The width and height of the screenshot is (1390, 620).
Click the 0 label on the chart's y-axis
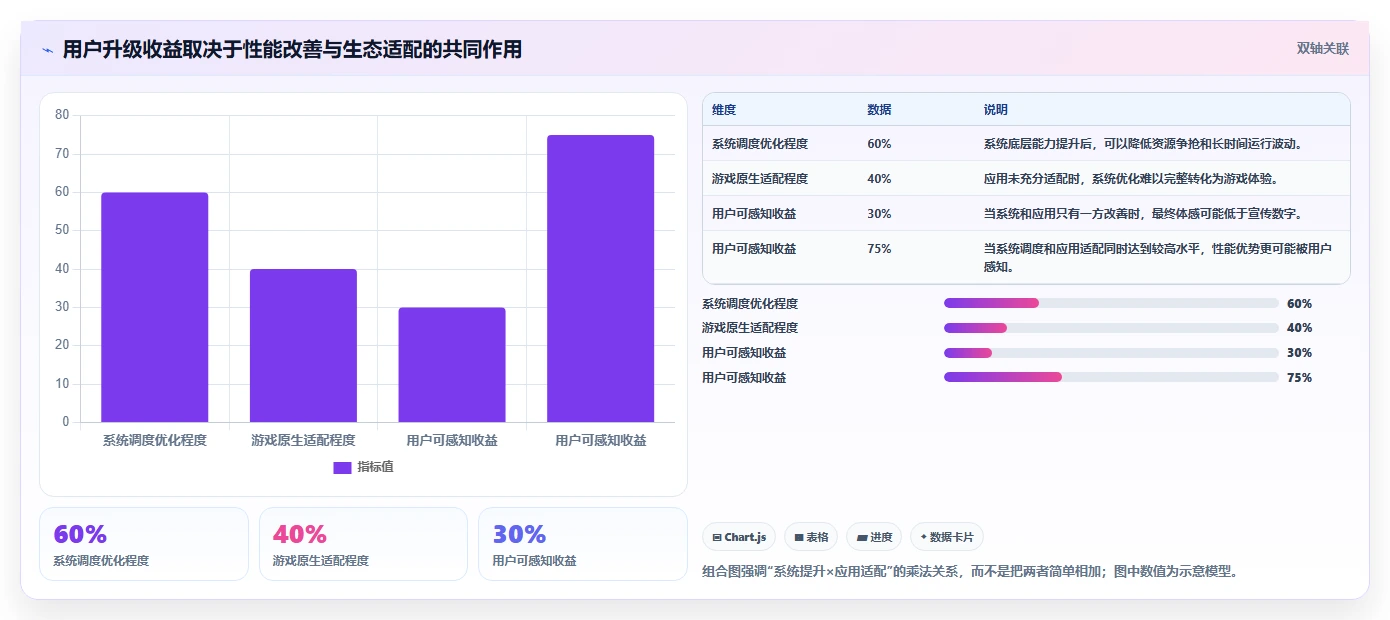tap(66, 422)
